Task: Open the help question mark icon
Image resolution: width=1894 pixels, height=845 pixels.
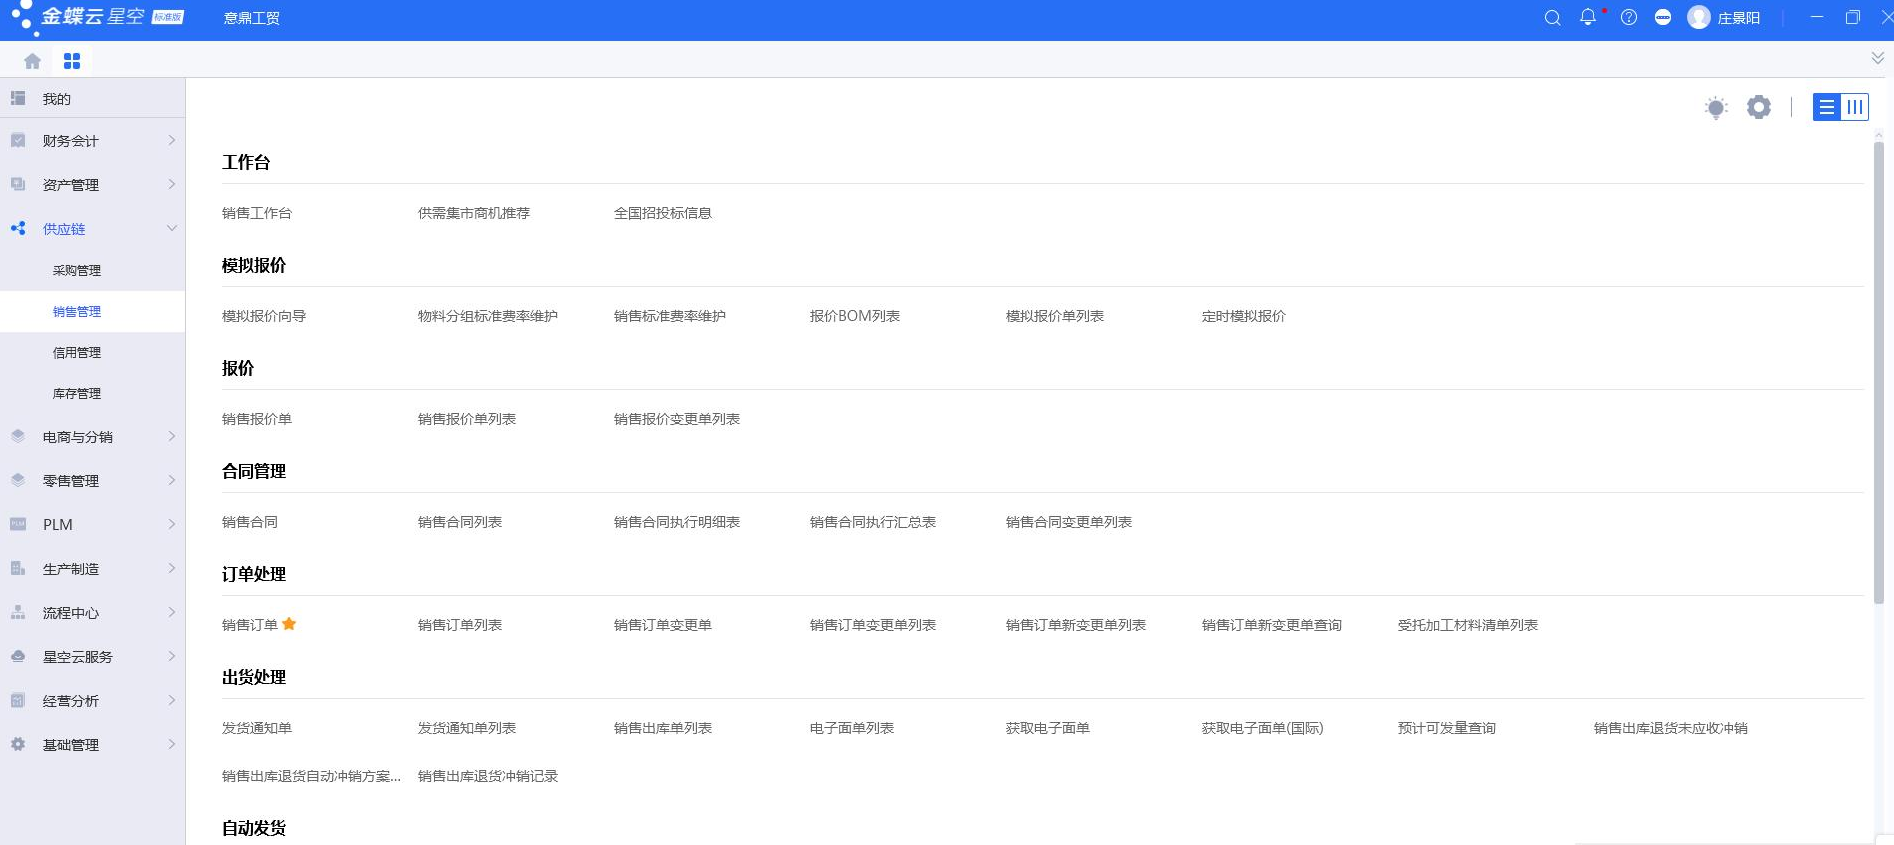Action: [1629, 18]
